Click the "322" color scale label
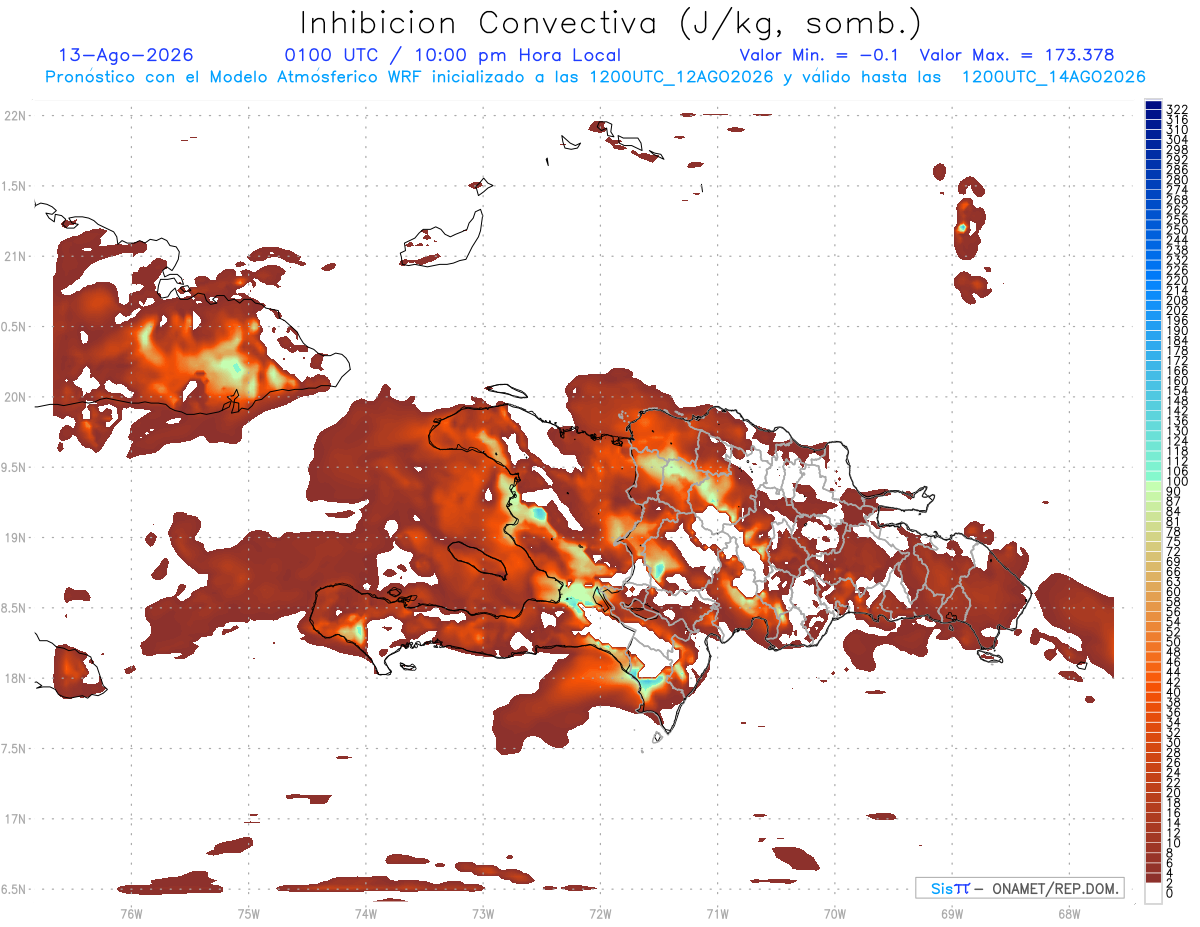 (1176, 108)
